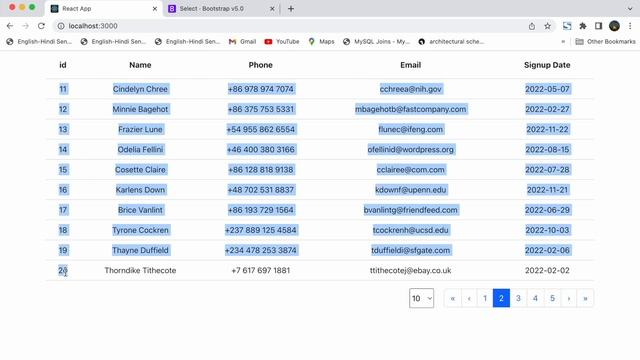Click the phone +7 617 697 1881

click(x=260, y=270)
